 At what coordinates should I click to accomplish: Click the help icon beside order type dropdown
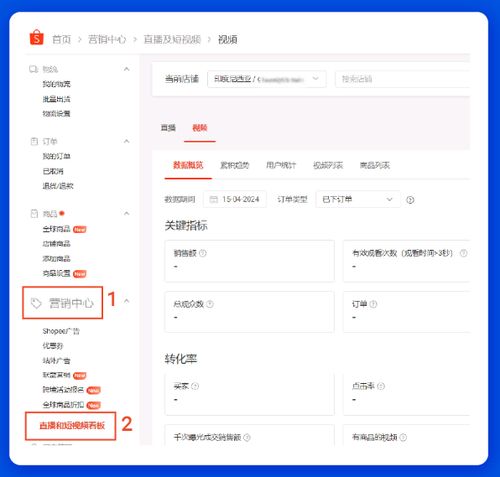coord(410,200)
